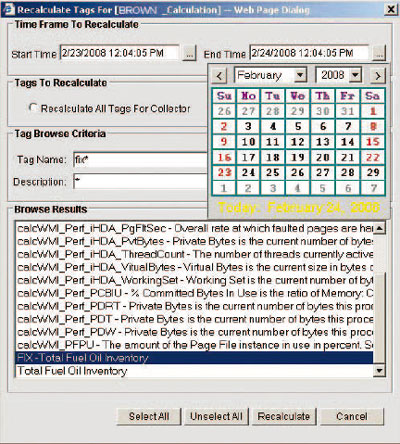Screen dimensions: 400x444
Task: Click the Select All button
Action: tap(149, 416)
